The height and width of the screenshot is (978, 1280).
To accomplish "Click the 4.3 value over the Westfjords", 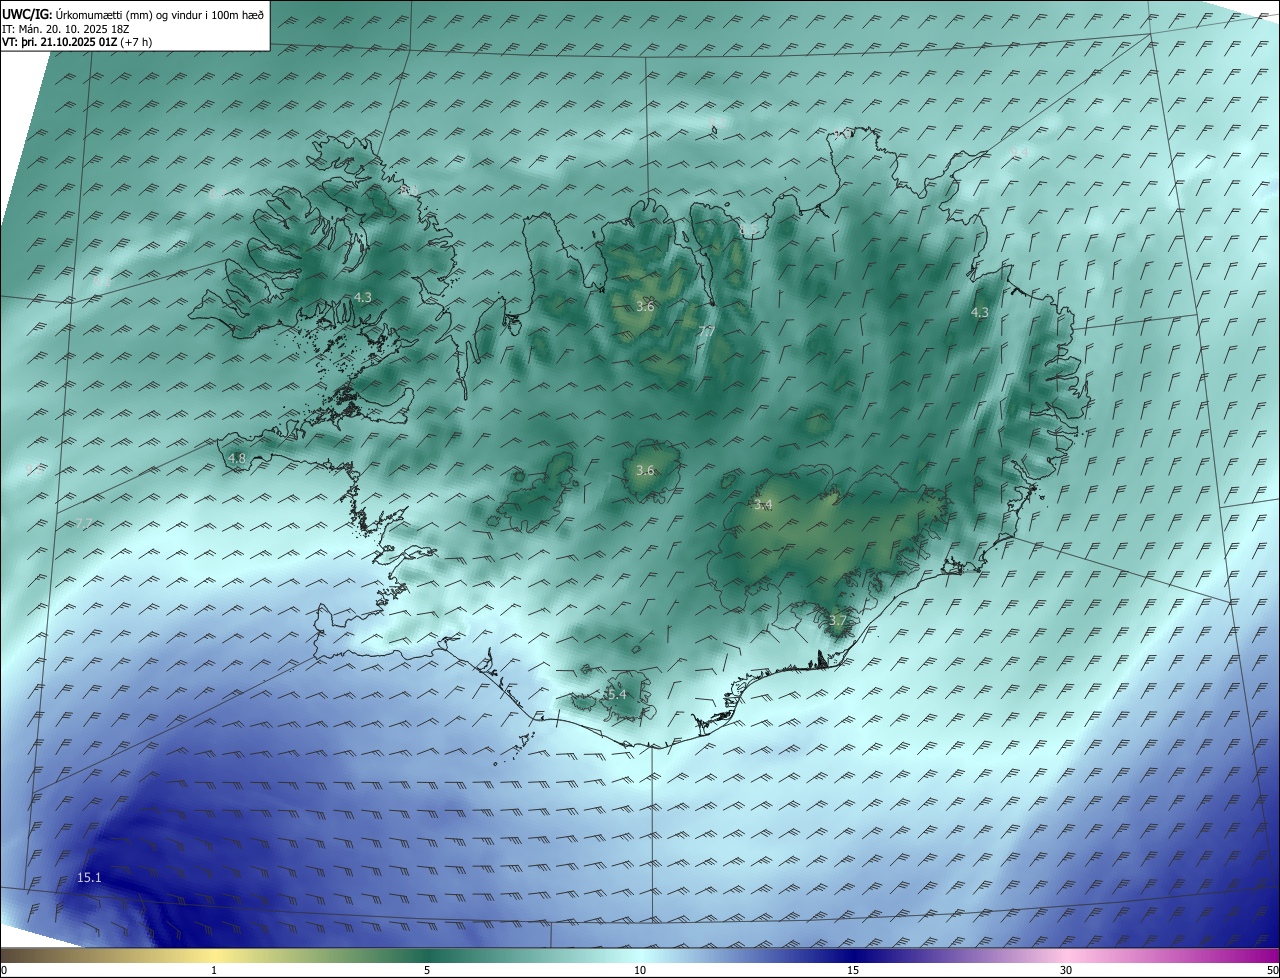I will (362, 298).
